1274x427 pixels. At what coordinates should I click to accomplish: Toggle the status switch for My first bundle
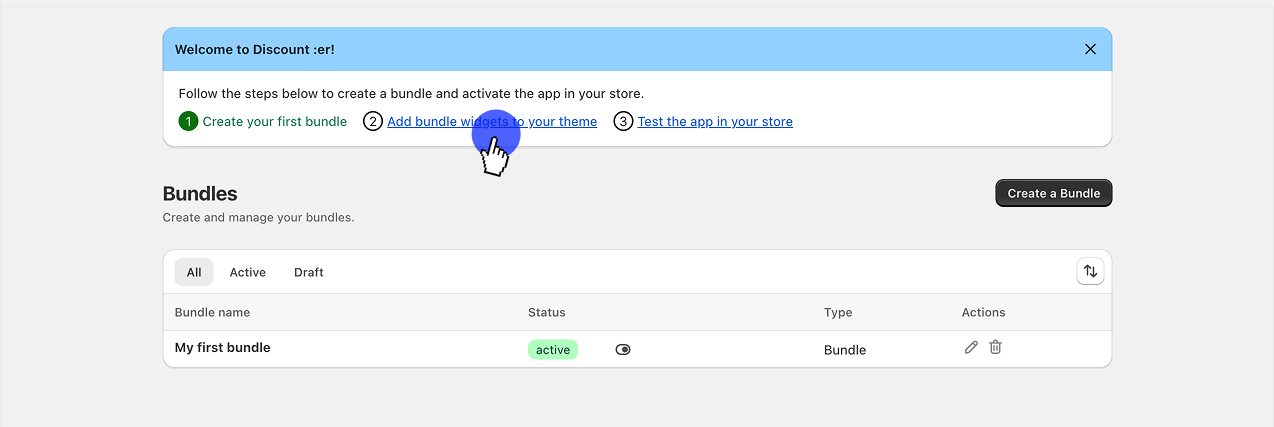click(623, 350)
